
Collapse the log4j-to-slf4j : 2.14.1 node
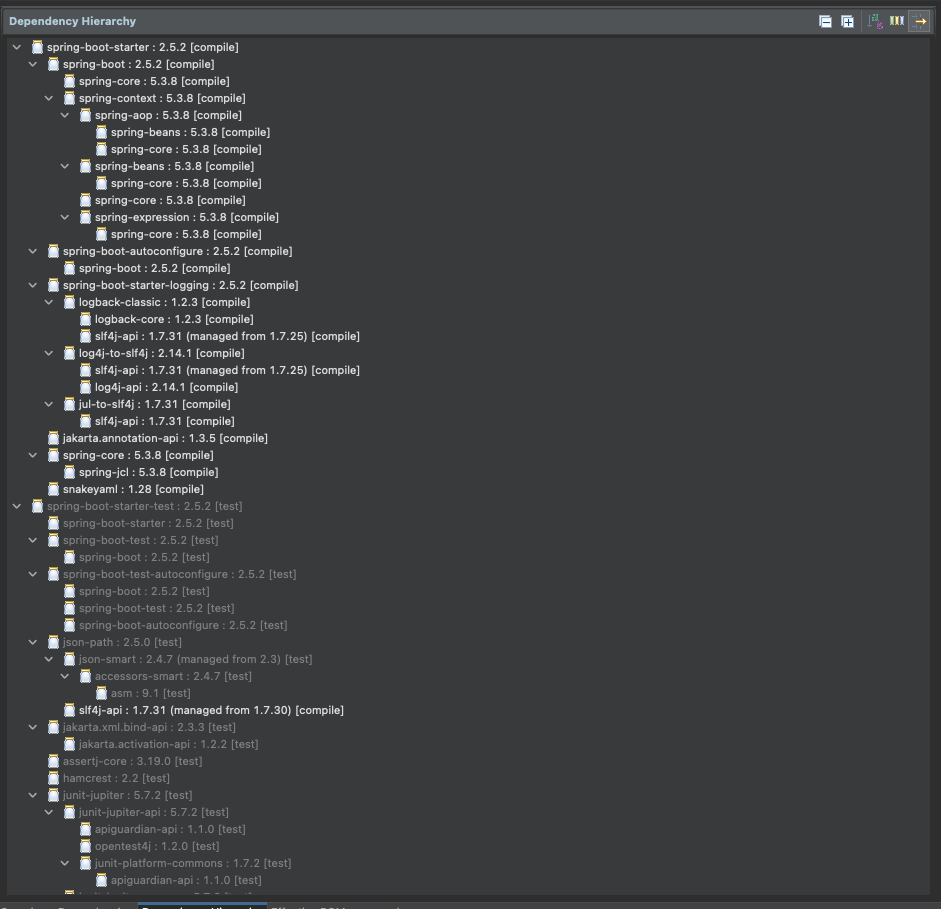[x=49, y=353]
